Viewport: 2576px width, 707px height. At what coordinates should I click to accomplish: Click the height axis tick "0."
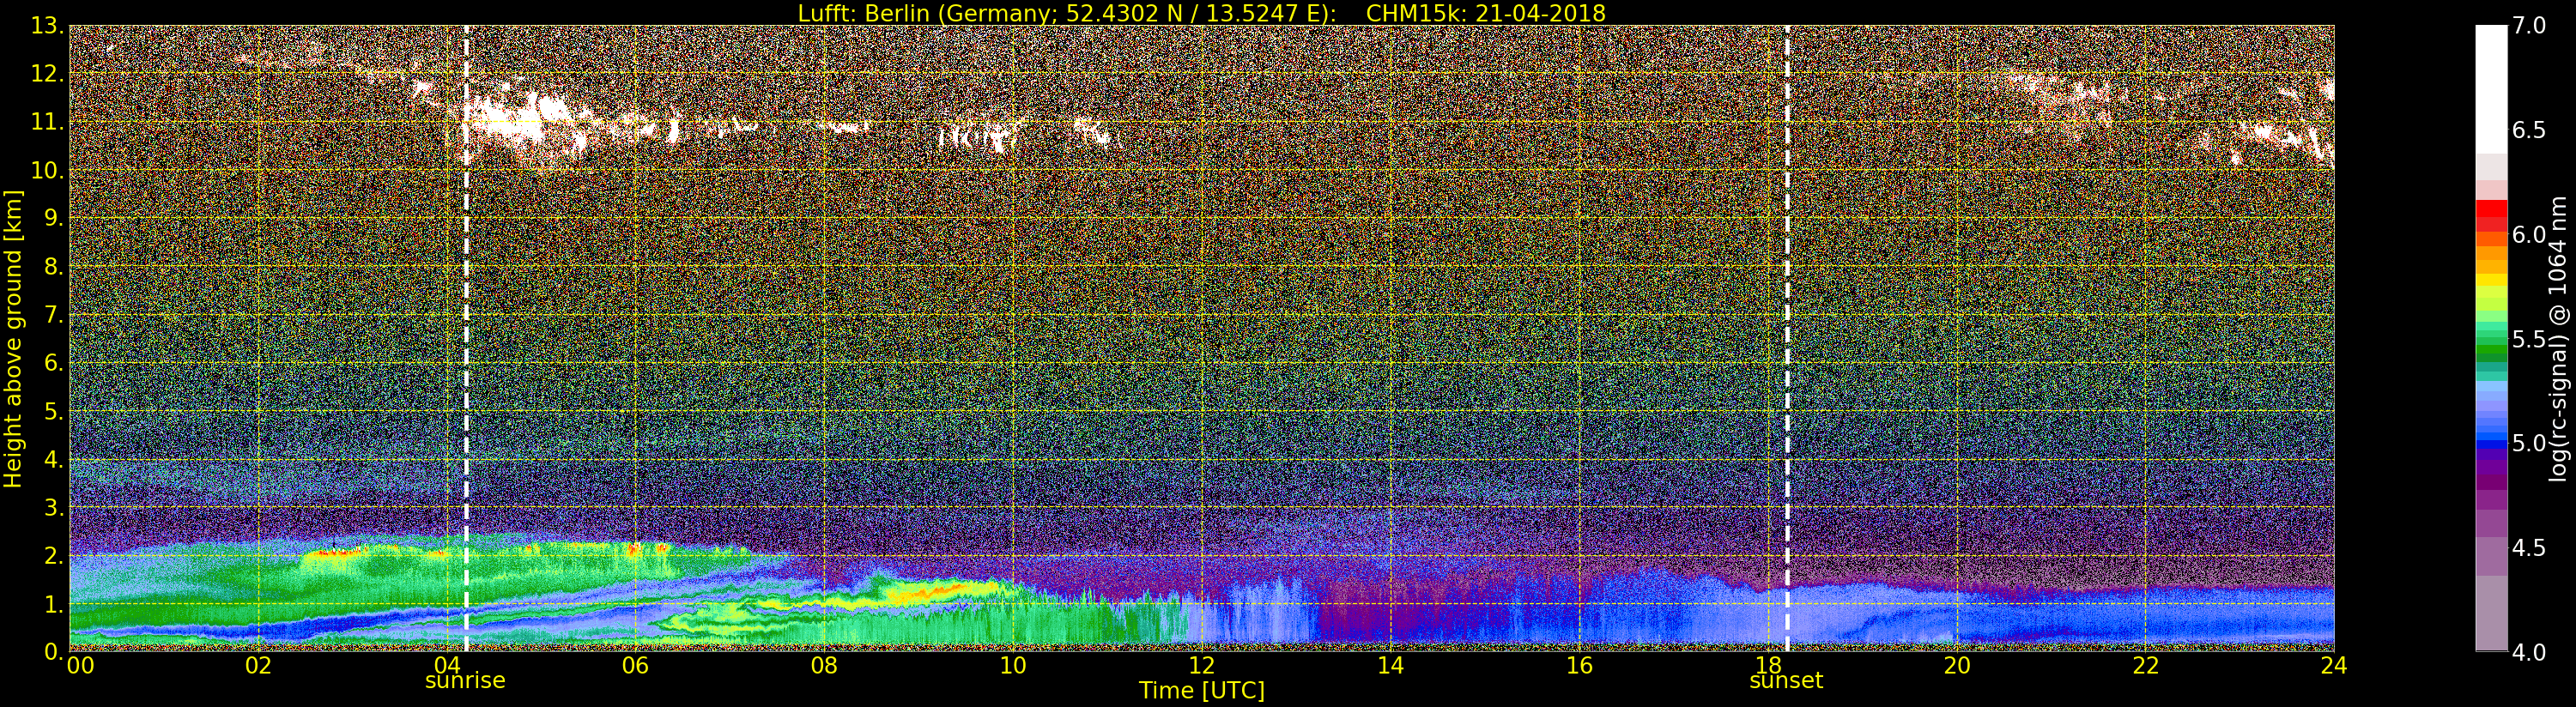54,651
